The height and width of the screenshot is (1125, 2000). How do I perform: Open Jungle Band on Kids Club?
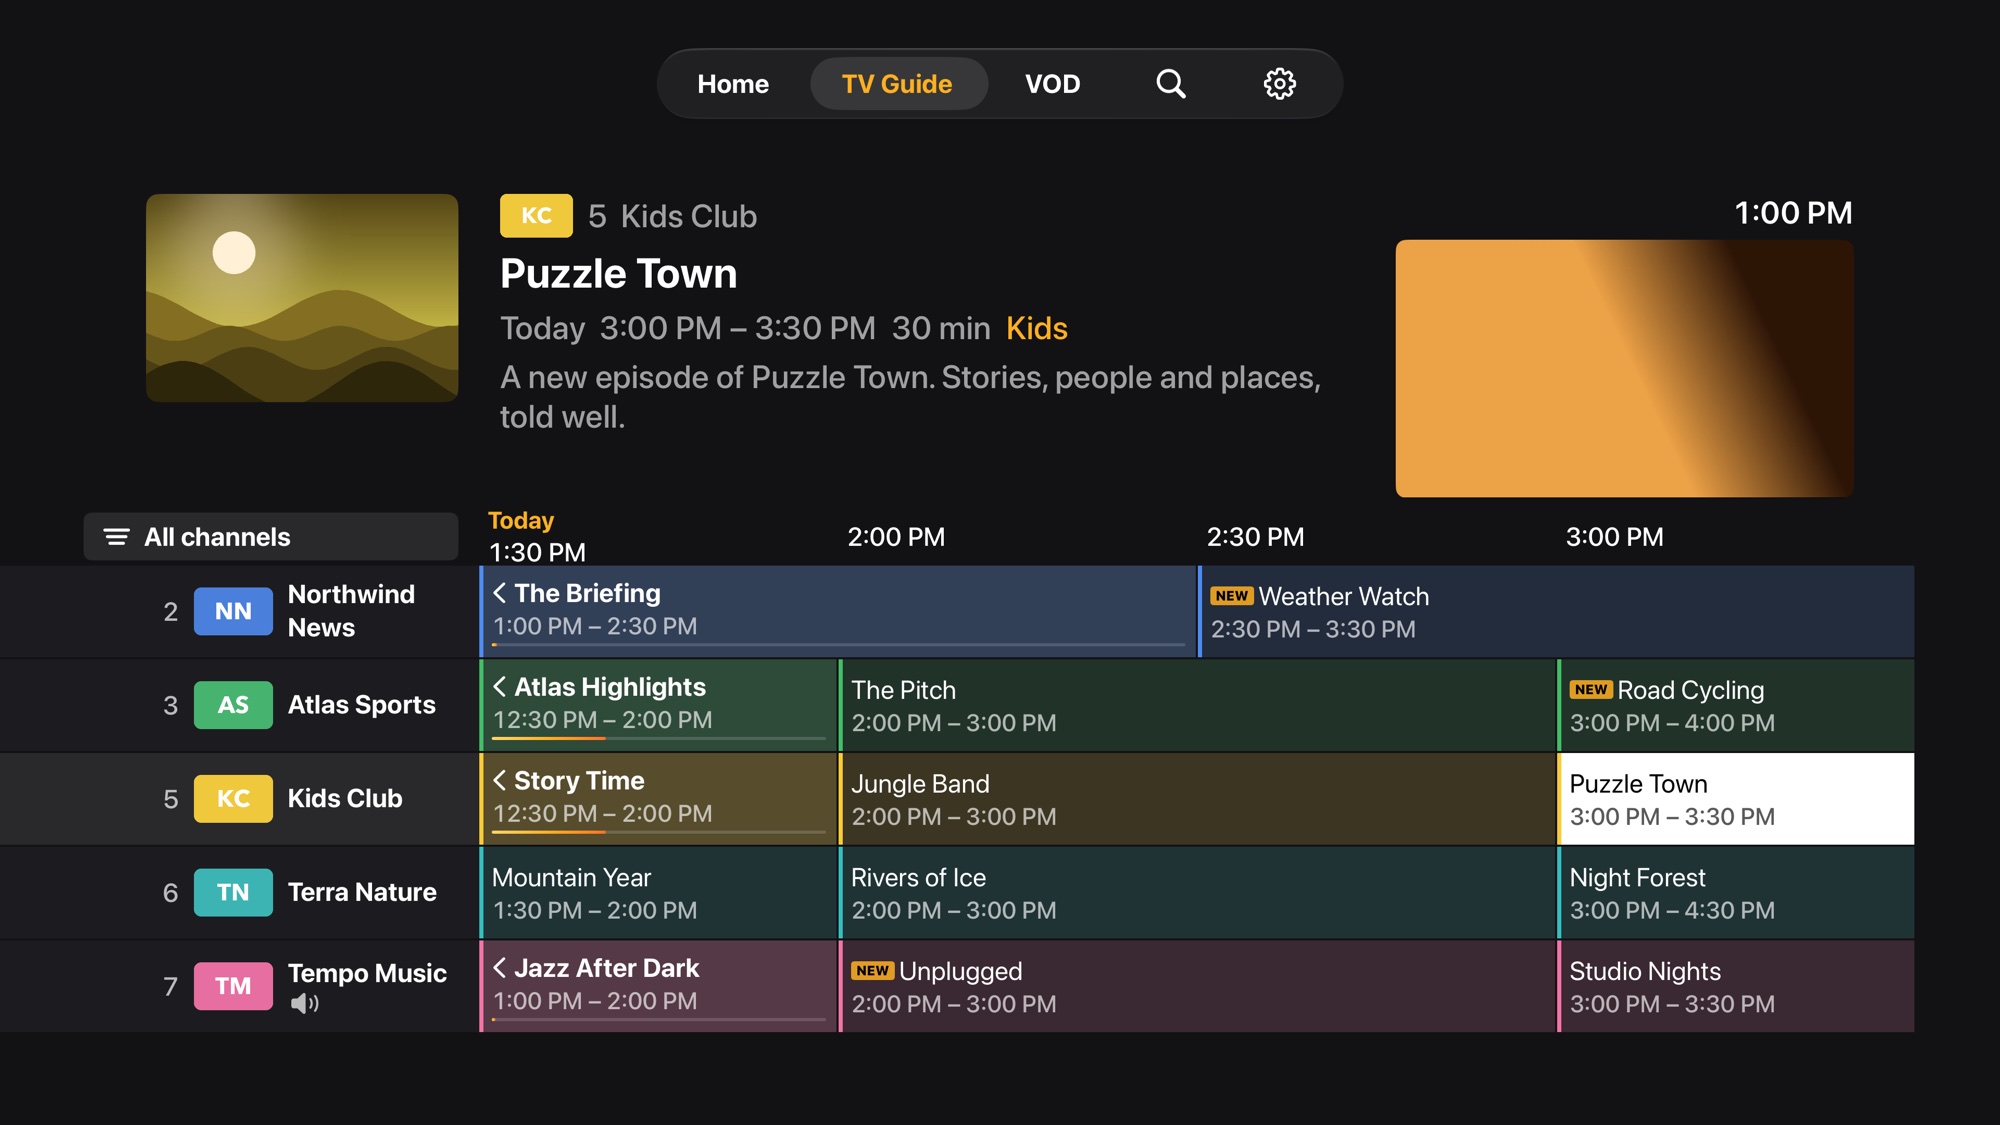tap(1197, 799)
